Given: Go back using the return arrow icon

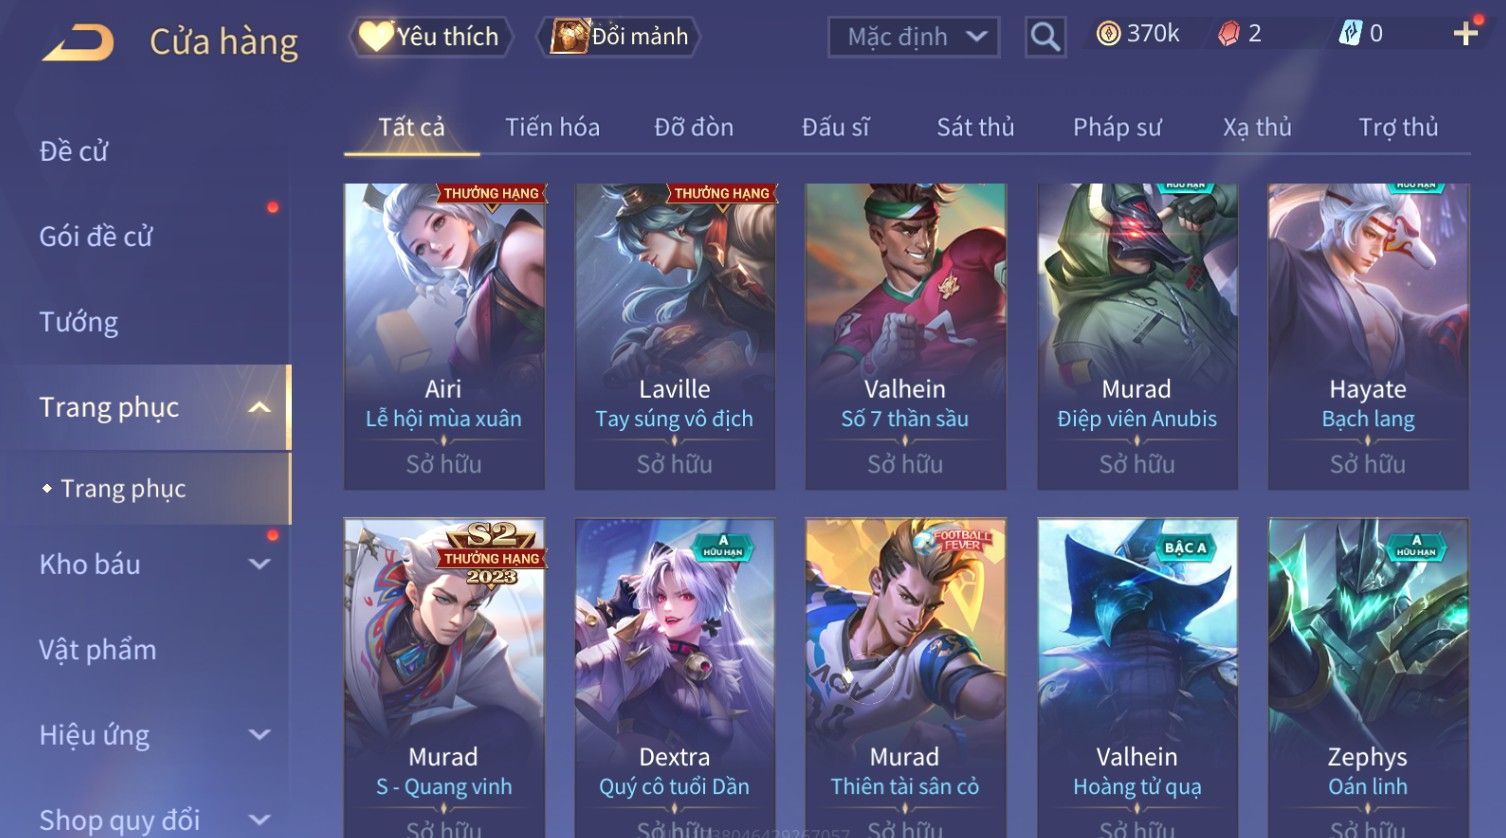Looking at the screenshot, I should tap(78, 43).
